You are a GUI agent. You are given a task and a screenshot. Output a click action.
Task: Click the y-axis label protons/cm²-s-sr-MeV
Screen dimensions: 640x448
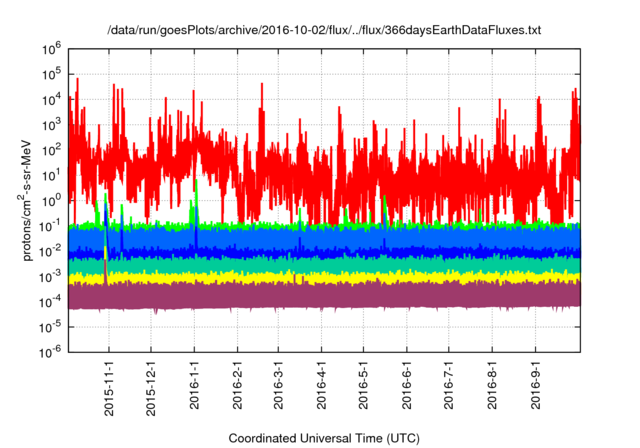25,201
